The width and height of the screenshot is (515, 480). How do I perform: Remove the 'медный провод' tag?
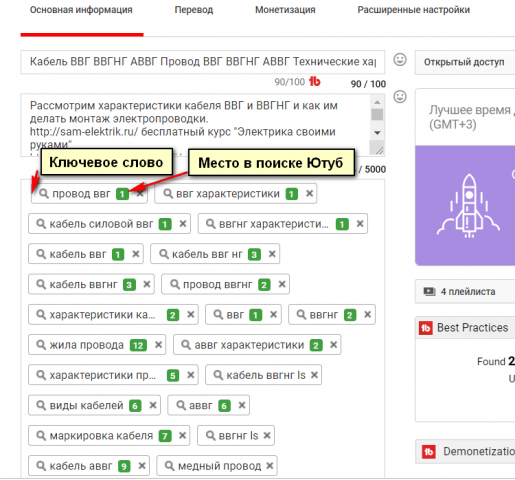[270, 466]
